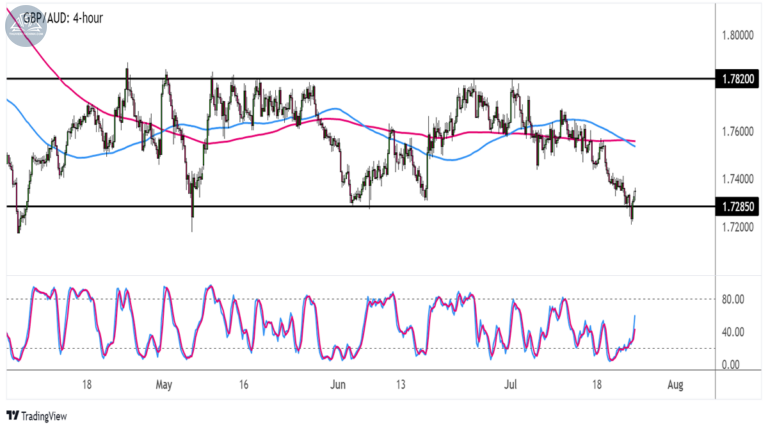Select the 1.78200 resistance price label
This screenshot has height=432, width=768.
tap(737, 79)
